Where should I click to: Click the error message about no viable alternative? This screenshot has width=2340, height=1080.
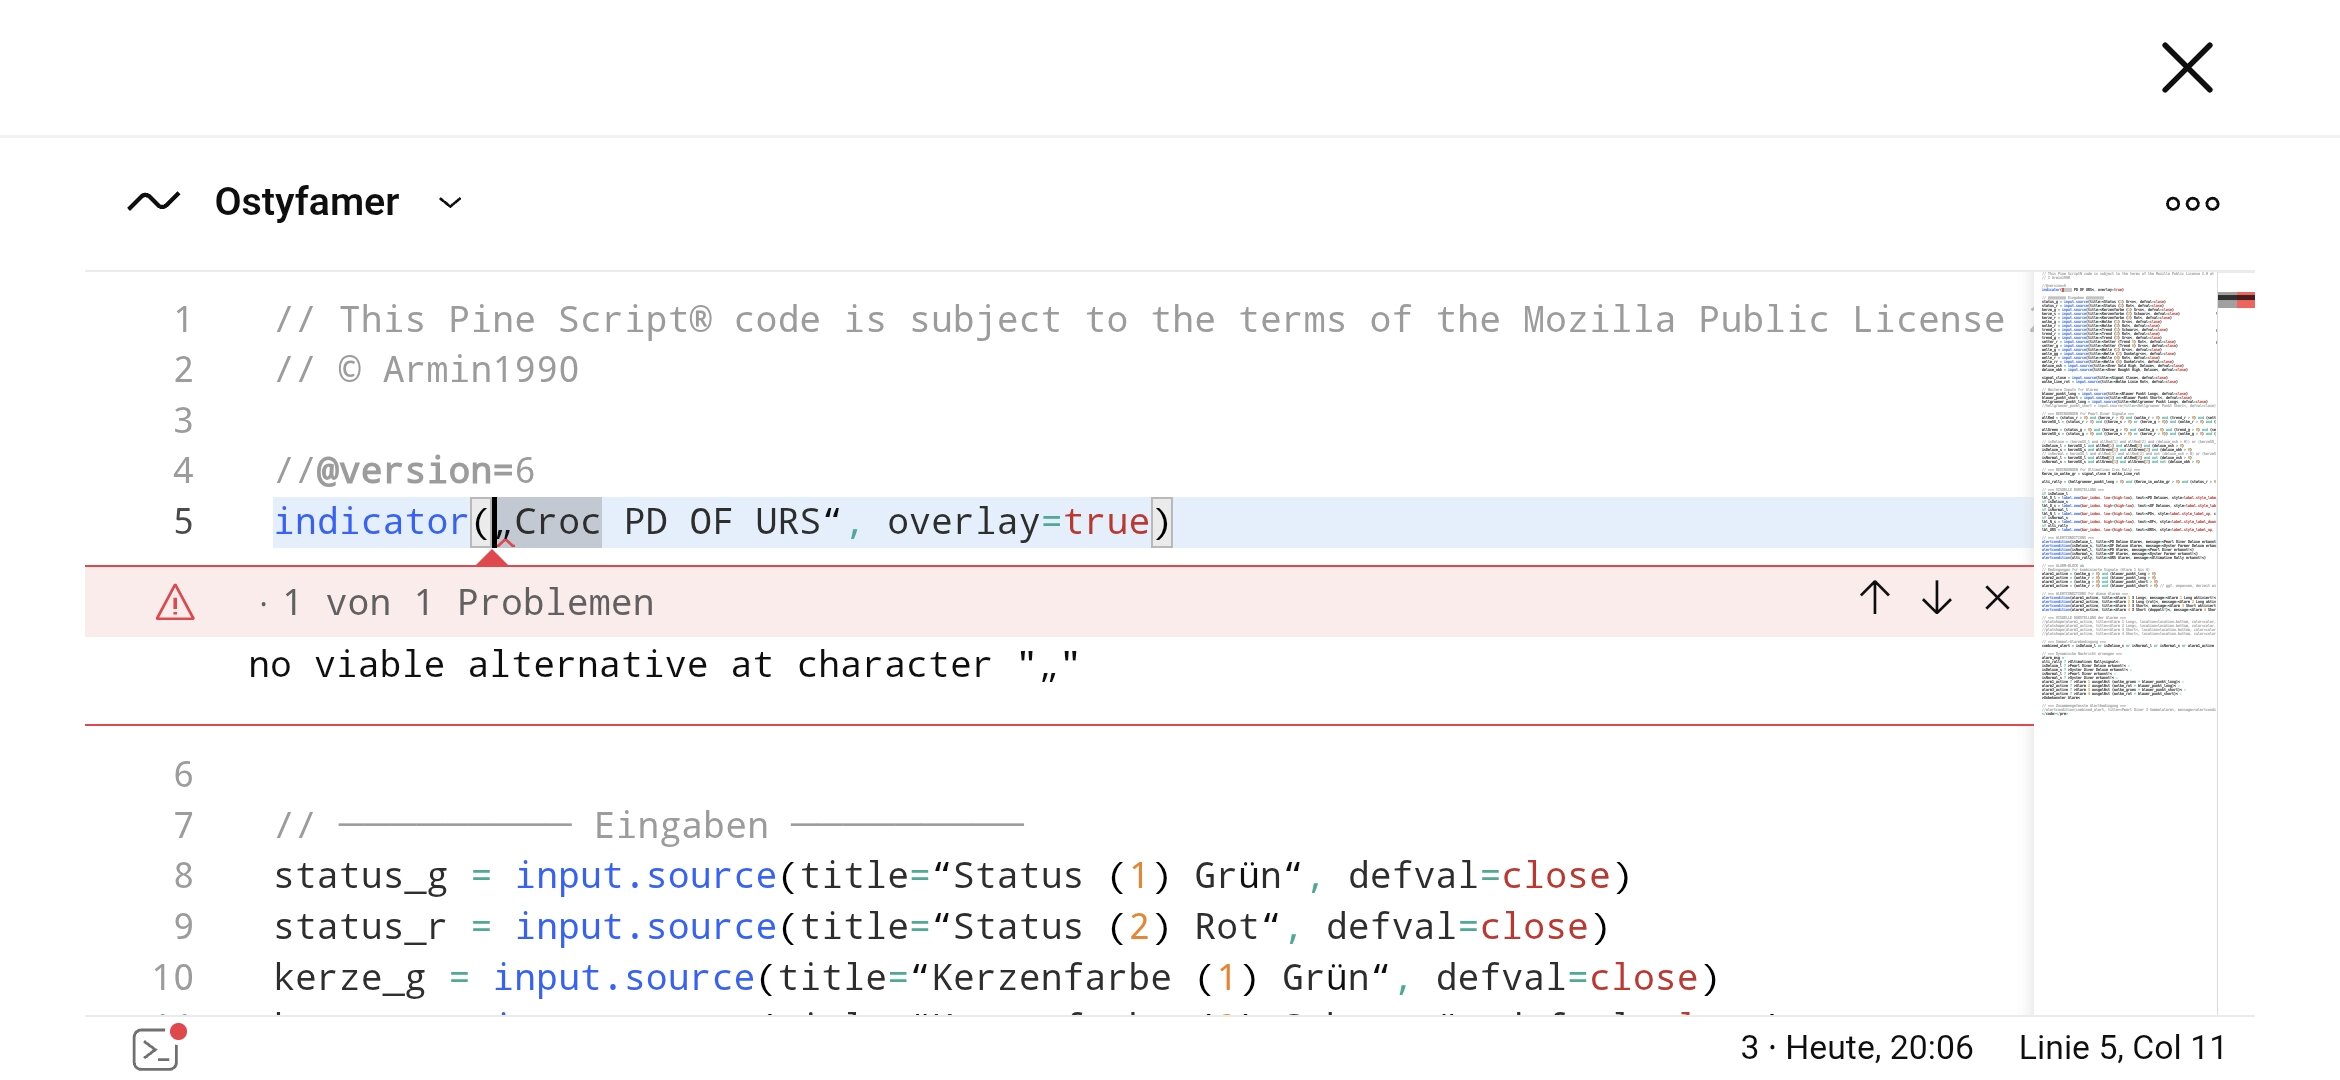[x=663, y=665]
